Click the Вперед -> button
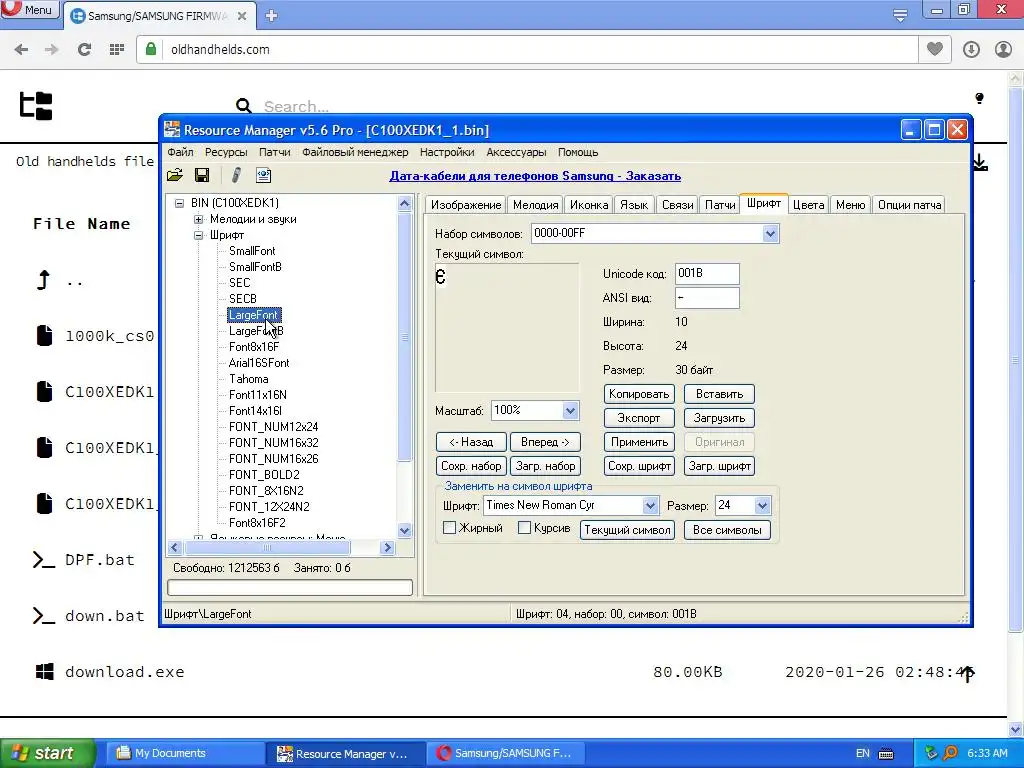Image resolution: width=1024 pixels, height=768 pixels. pos(545,442)
